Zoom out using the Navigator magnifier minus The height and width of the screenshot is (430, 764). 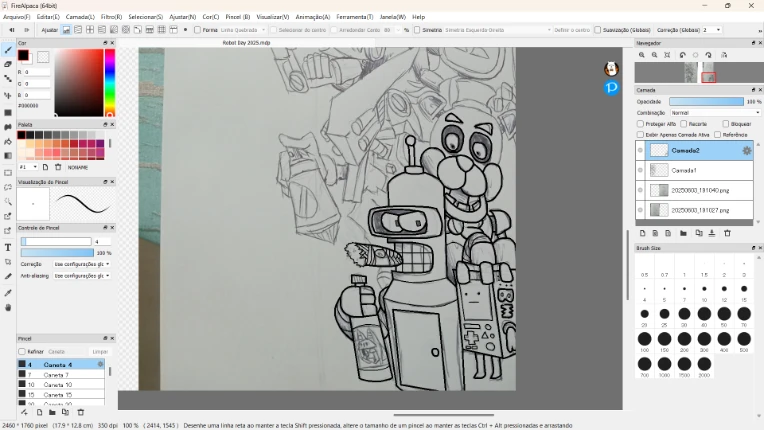click(x=654, y=55)
